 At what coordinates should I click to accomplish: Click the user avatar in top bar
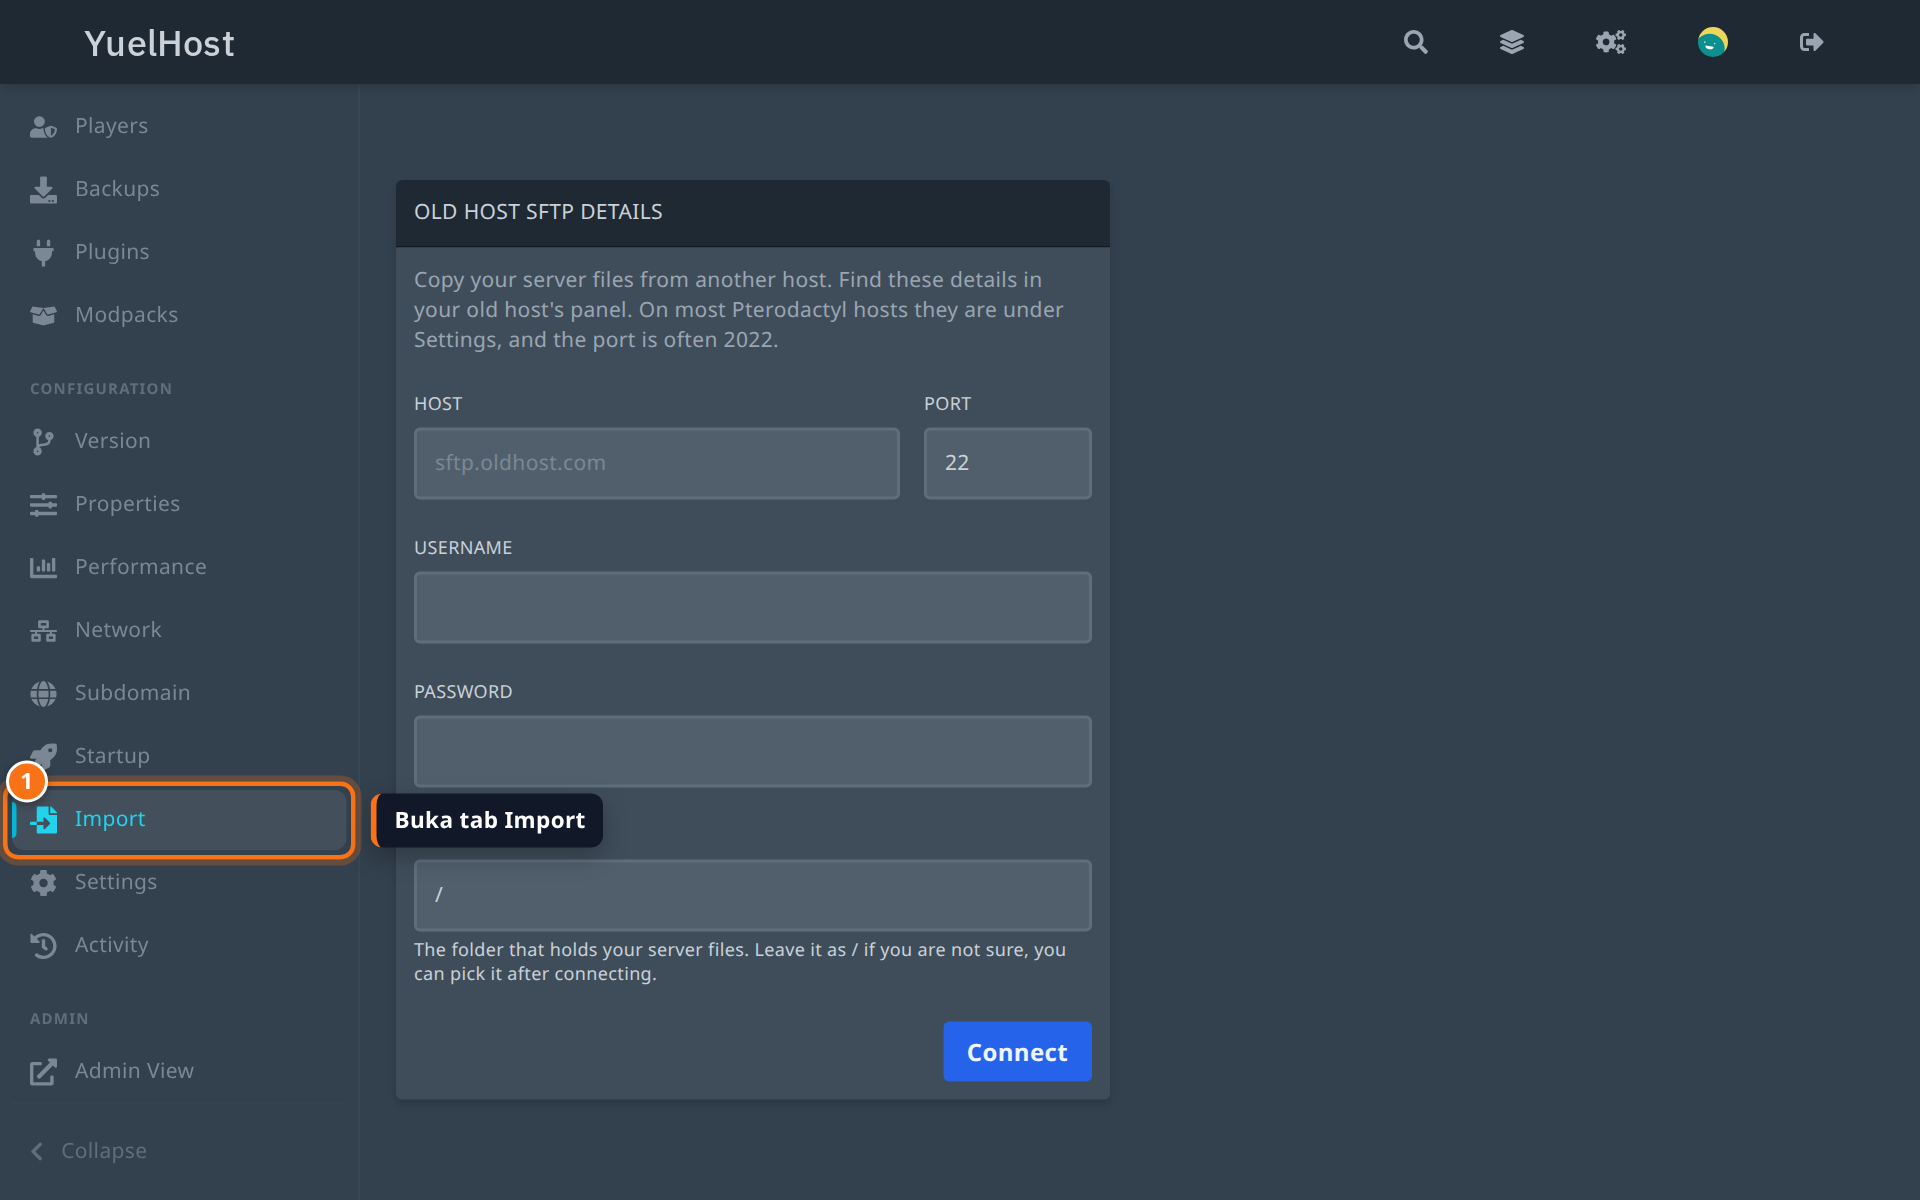click(x=1712, y=42)
